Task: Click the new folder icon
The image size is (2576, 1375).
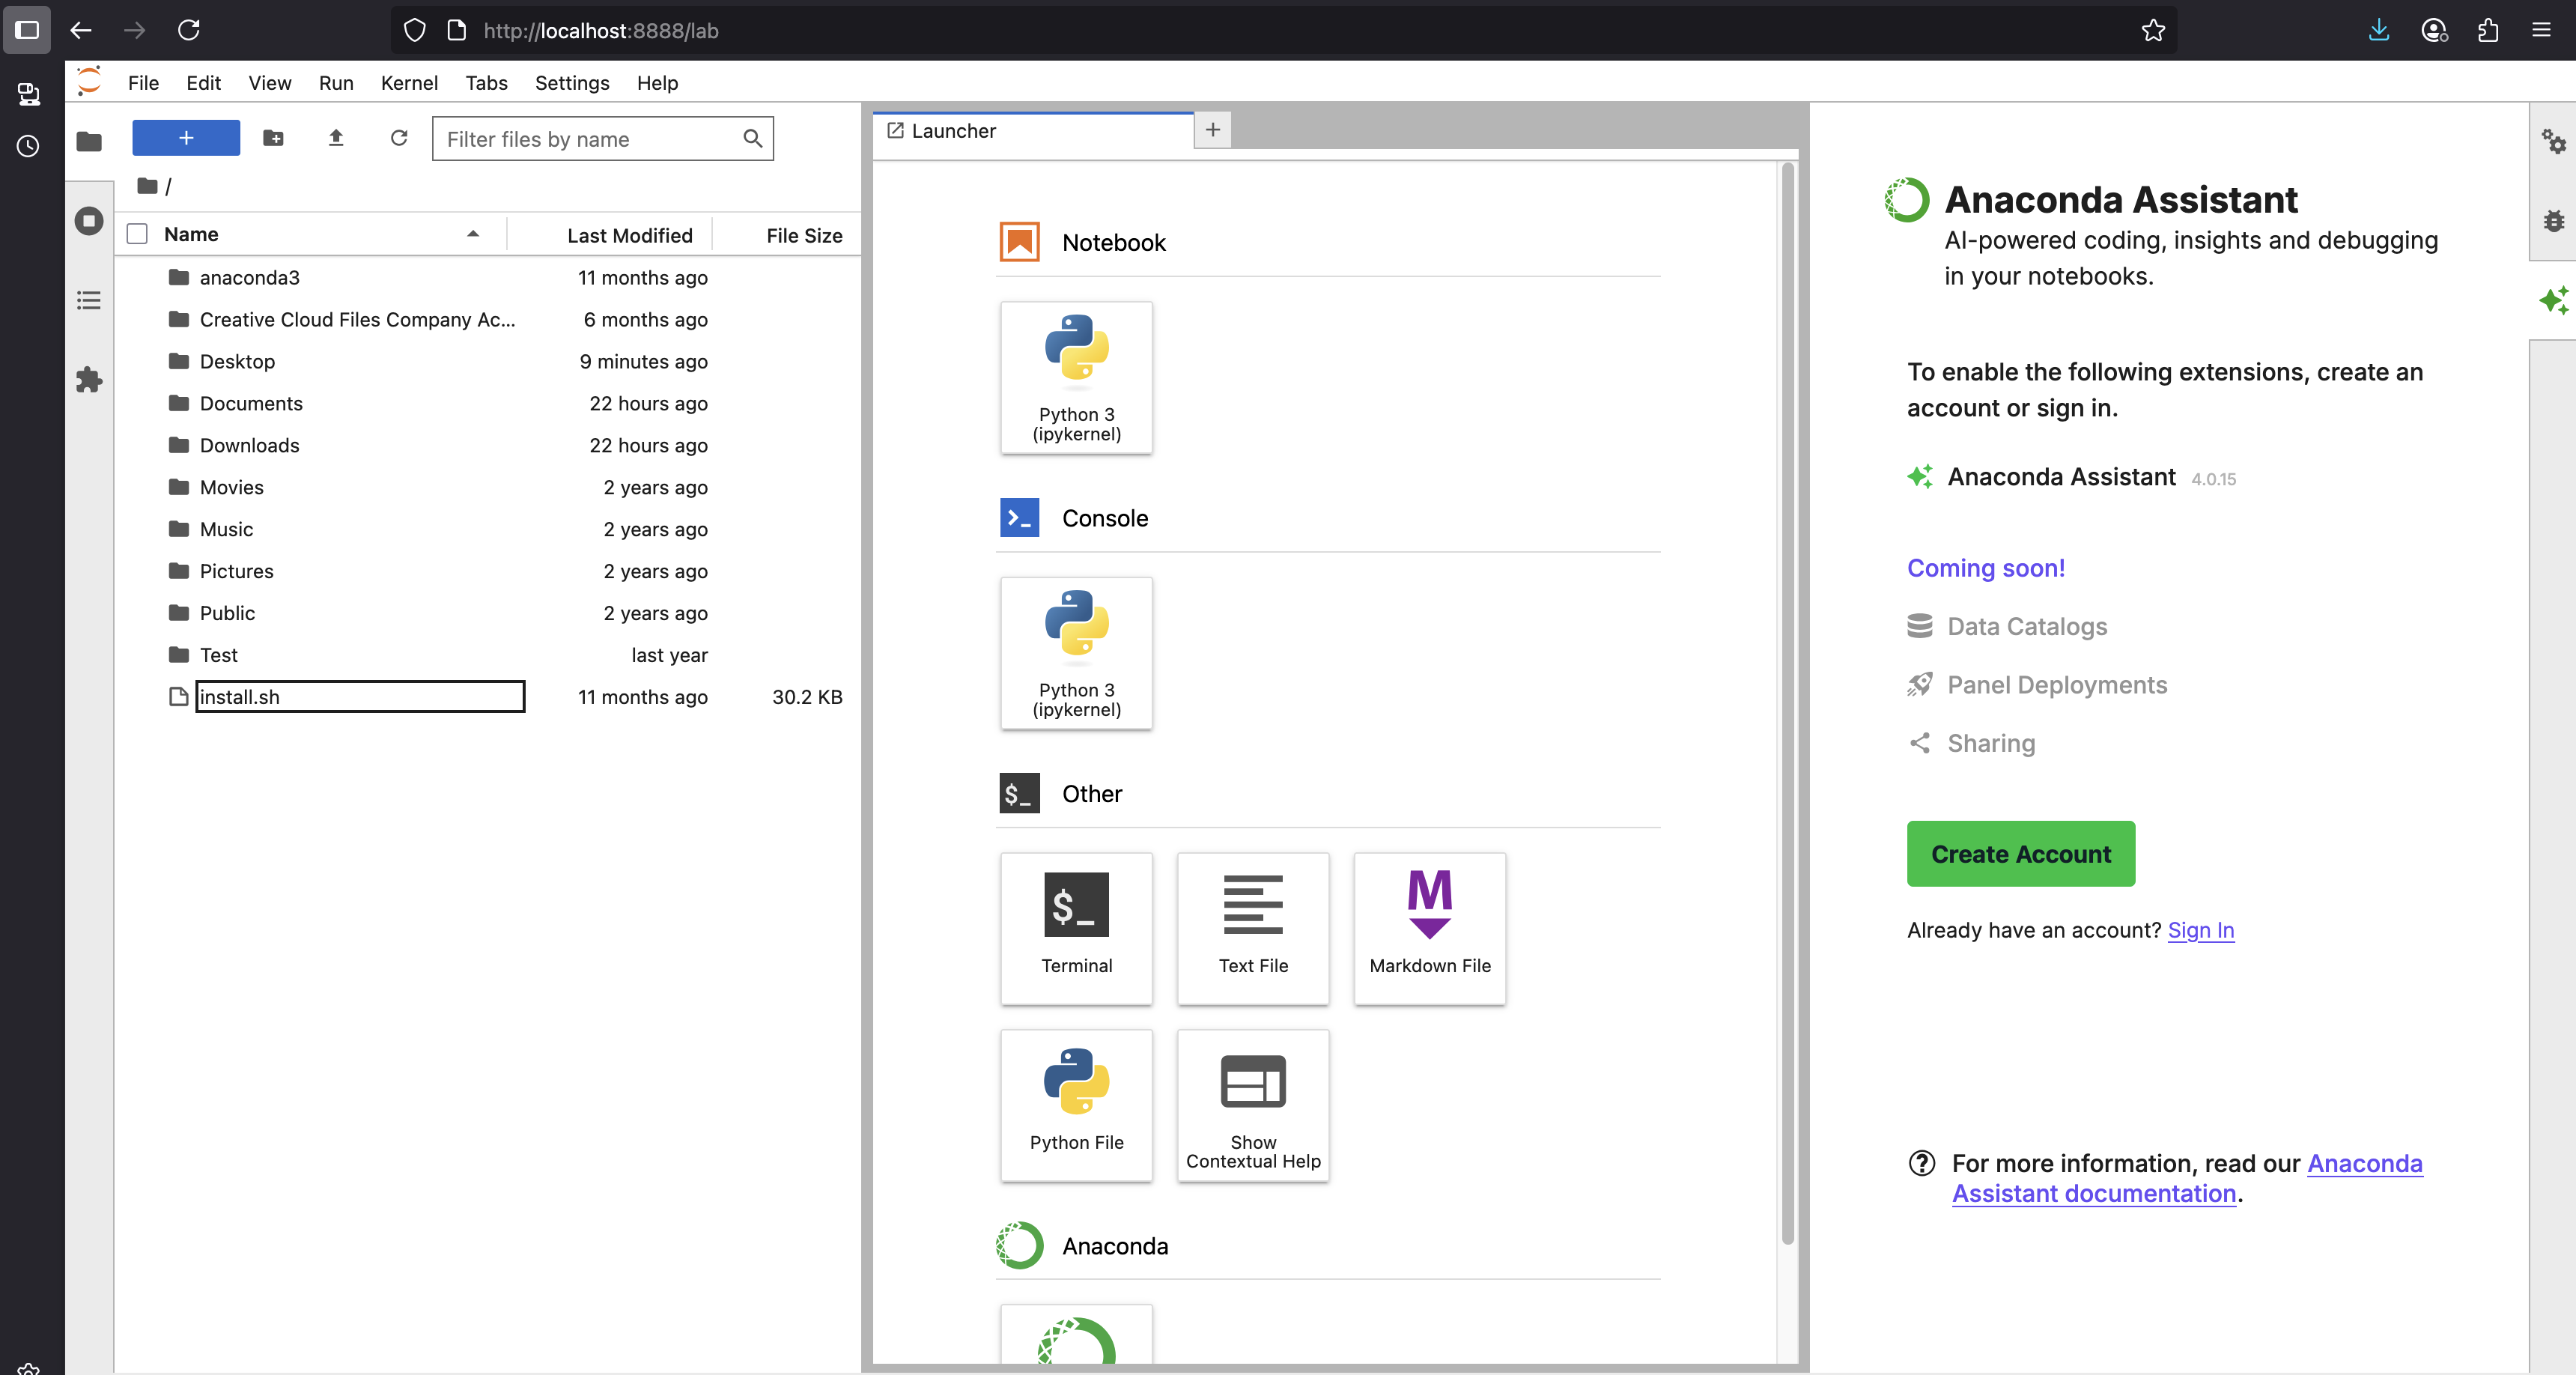Action: tap(273, 138)
